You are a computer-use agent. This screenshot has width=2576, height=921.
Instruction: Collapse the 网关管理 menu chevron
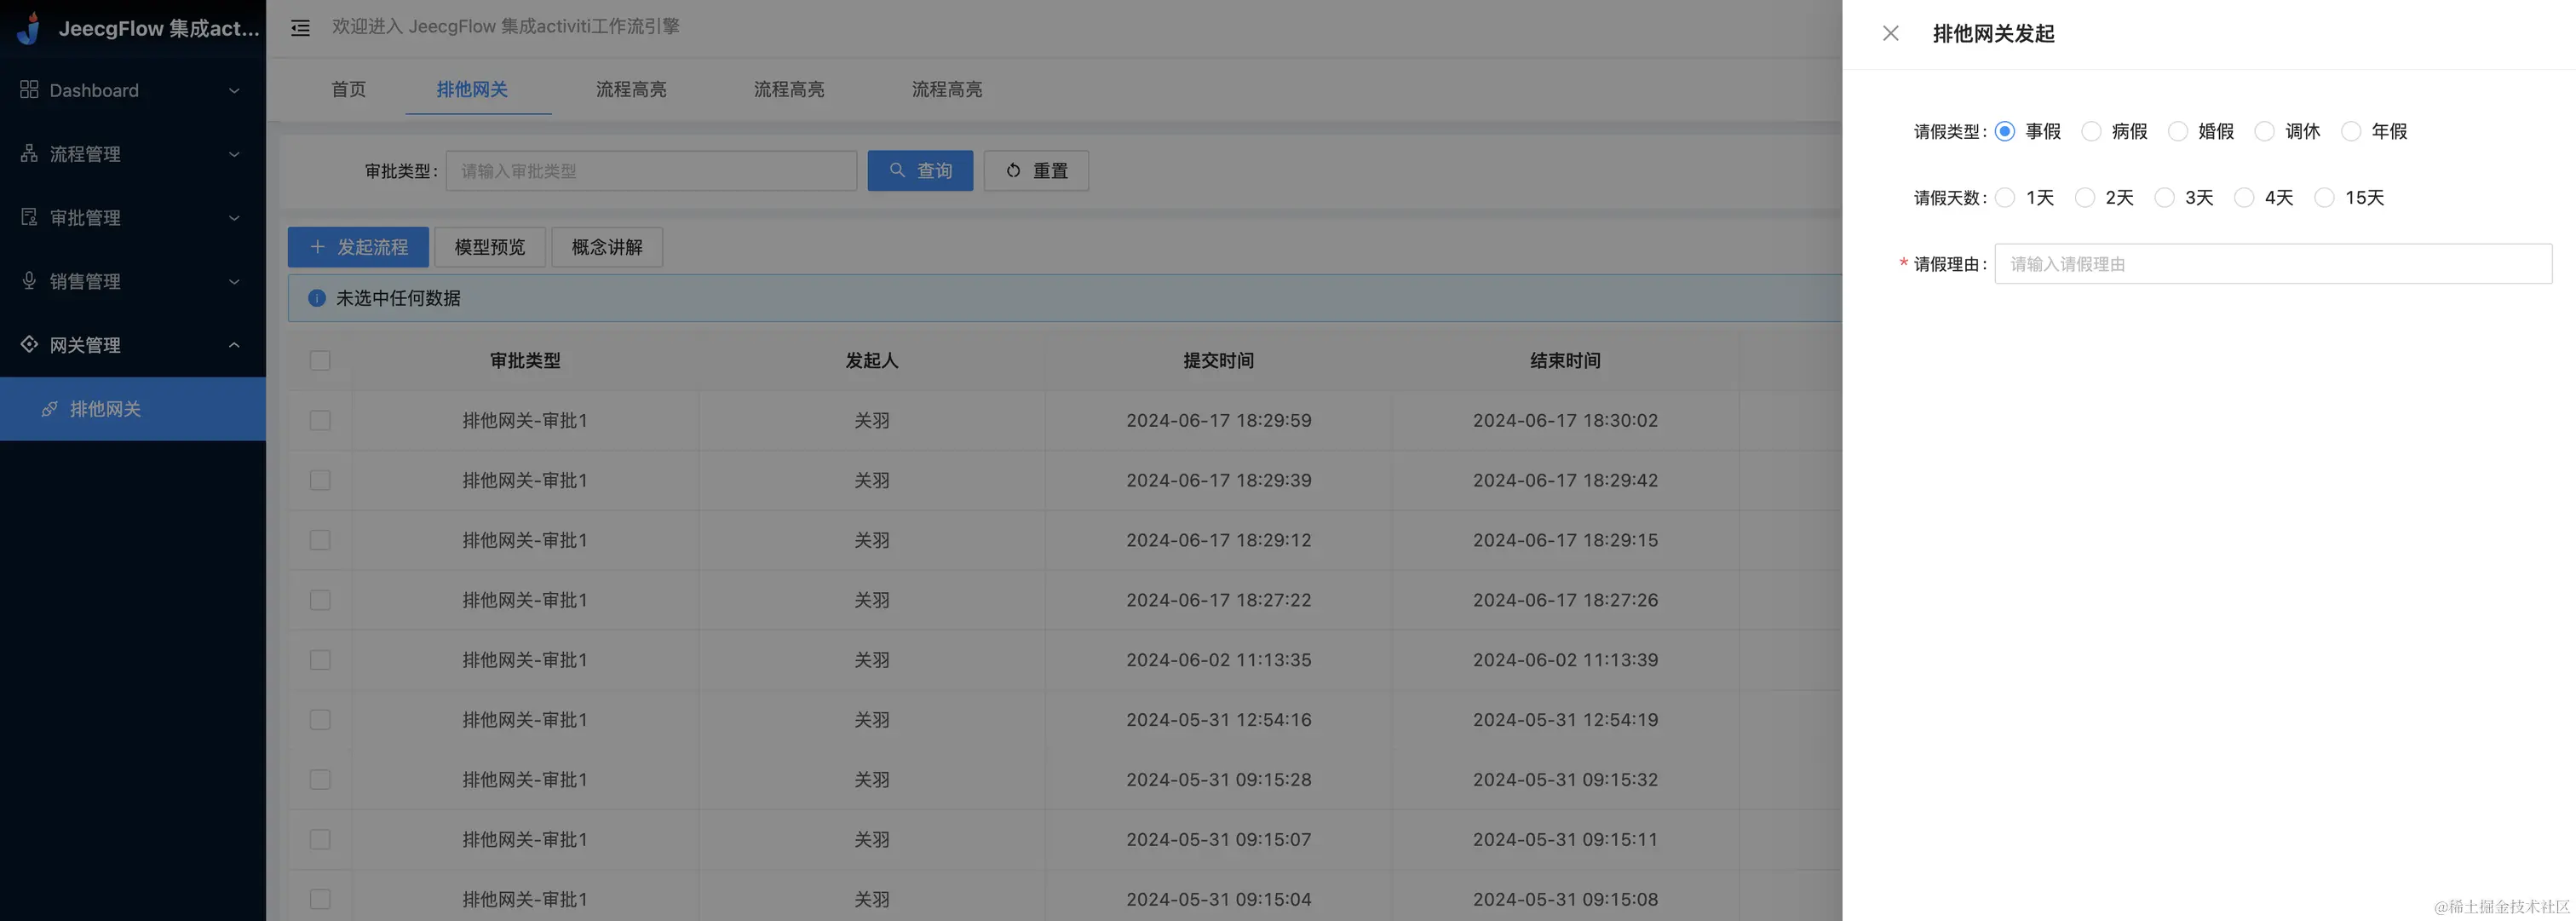coord(234,345)
